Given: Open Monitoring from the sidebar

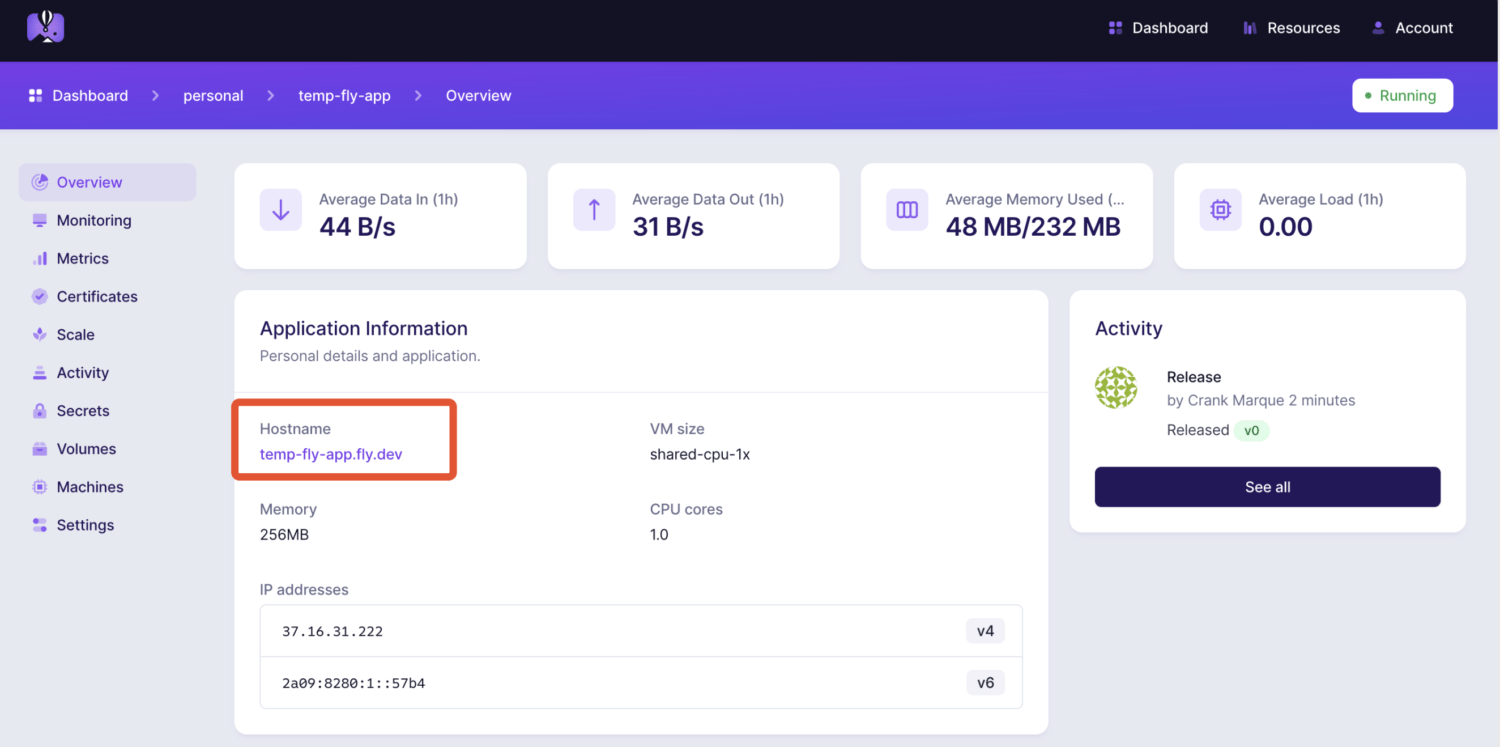Looking at the screenshot, I should click(x=93, y=220).
